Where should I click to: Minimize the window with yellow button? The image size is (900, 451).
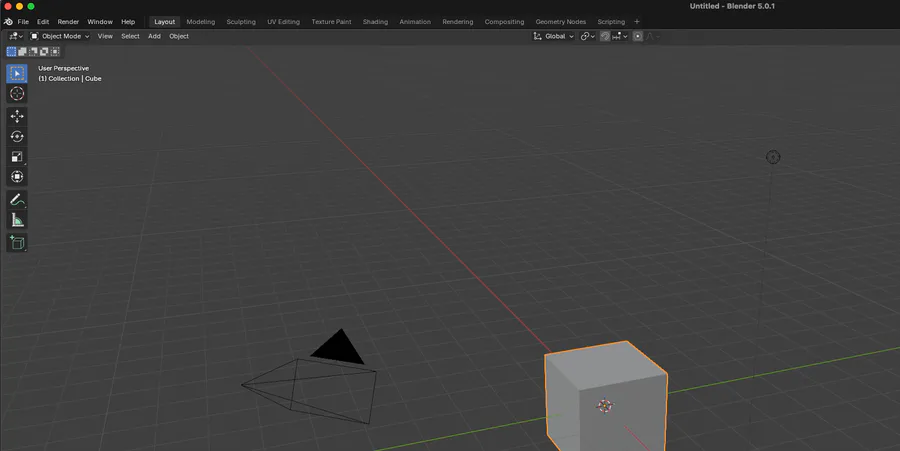(x=20, y=6)
